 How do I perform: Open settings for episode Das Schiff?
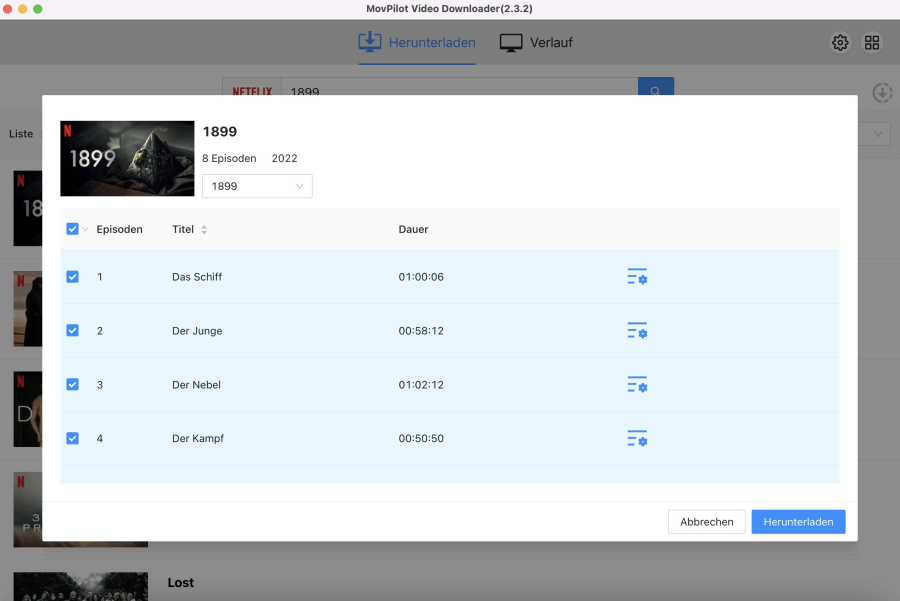637,277
